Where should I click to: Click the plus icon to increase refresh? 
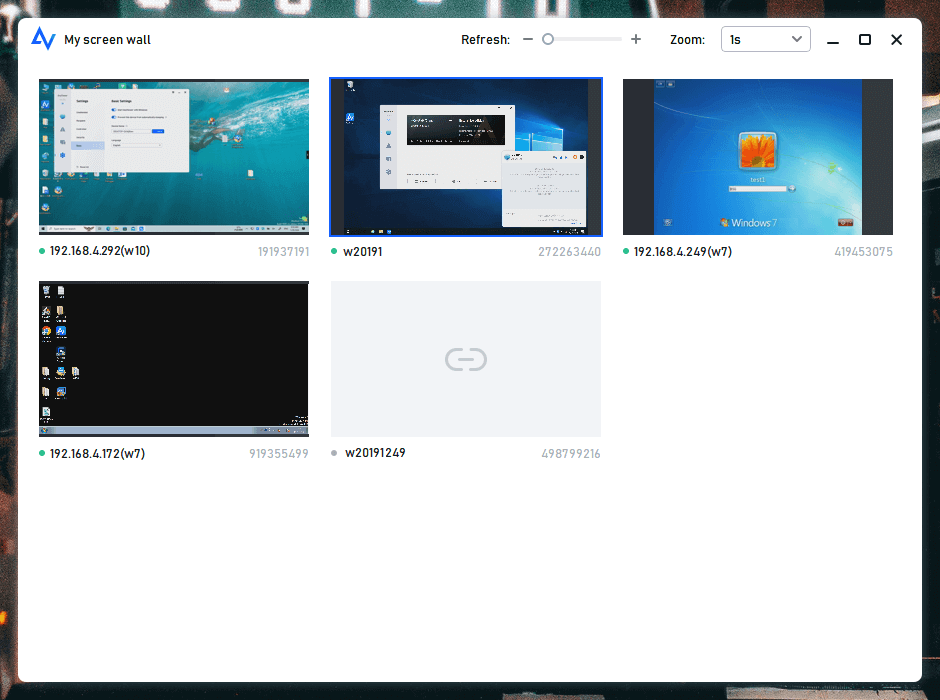pos(636,40)
